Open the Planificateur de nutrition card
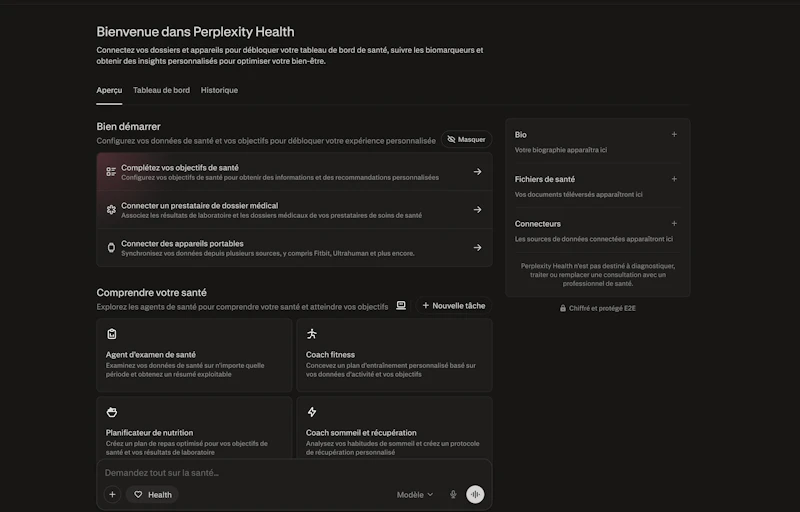The height and width of the screenshot is (512, 800). (194, 428)
